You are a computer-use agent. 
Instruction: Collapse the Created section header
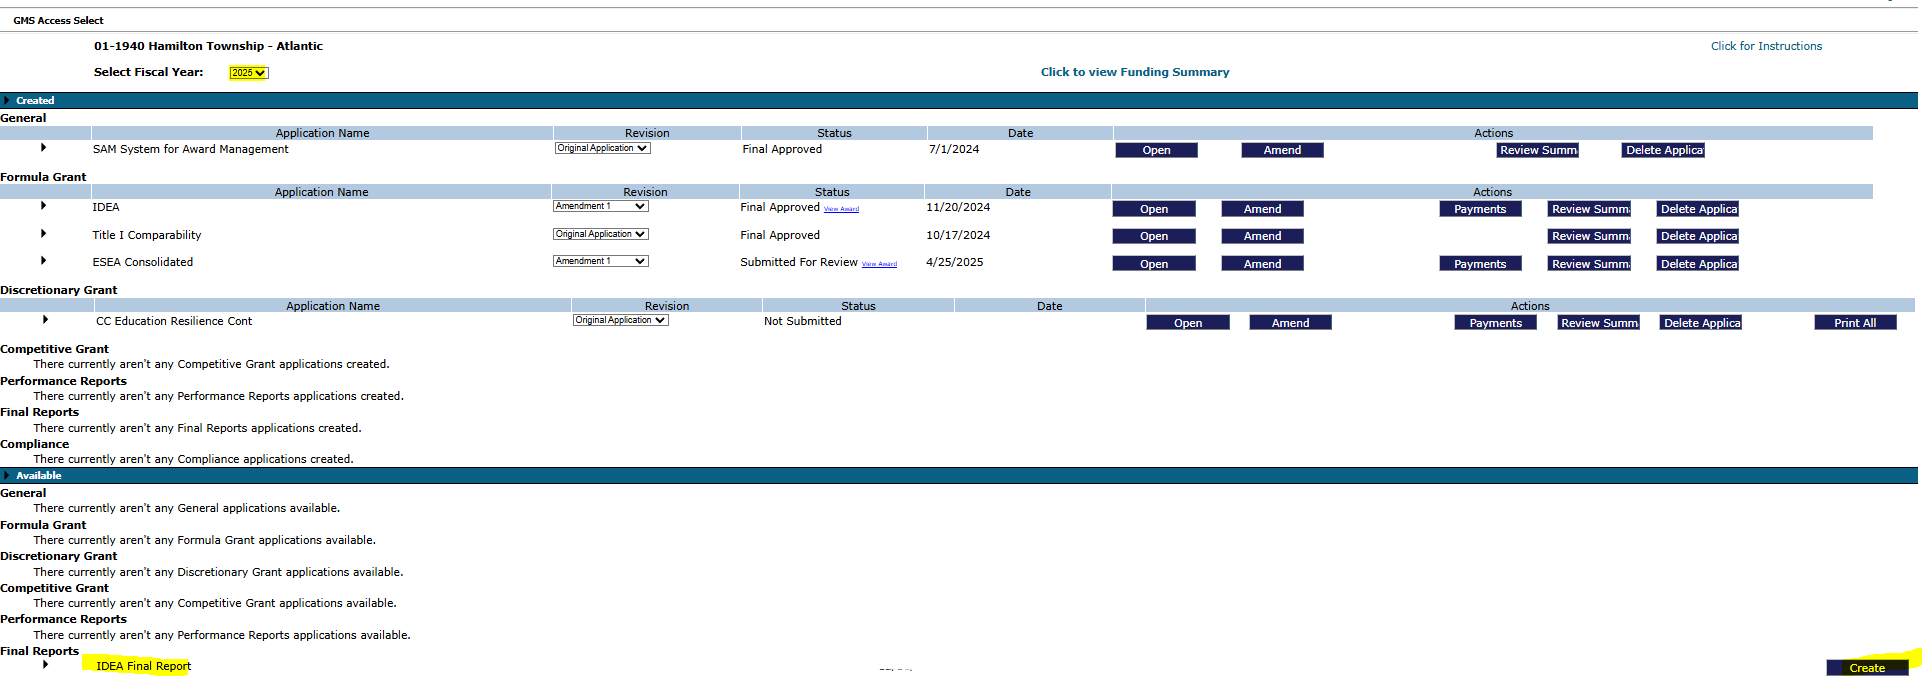[7, 101]
